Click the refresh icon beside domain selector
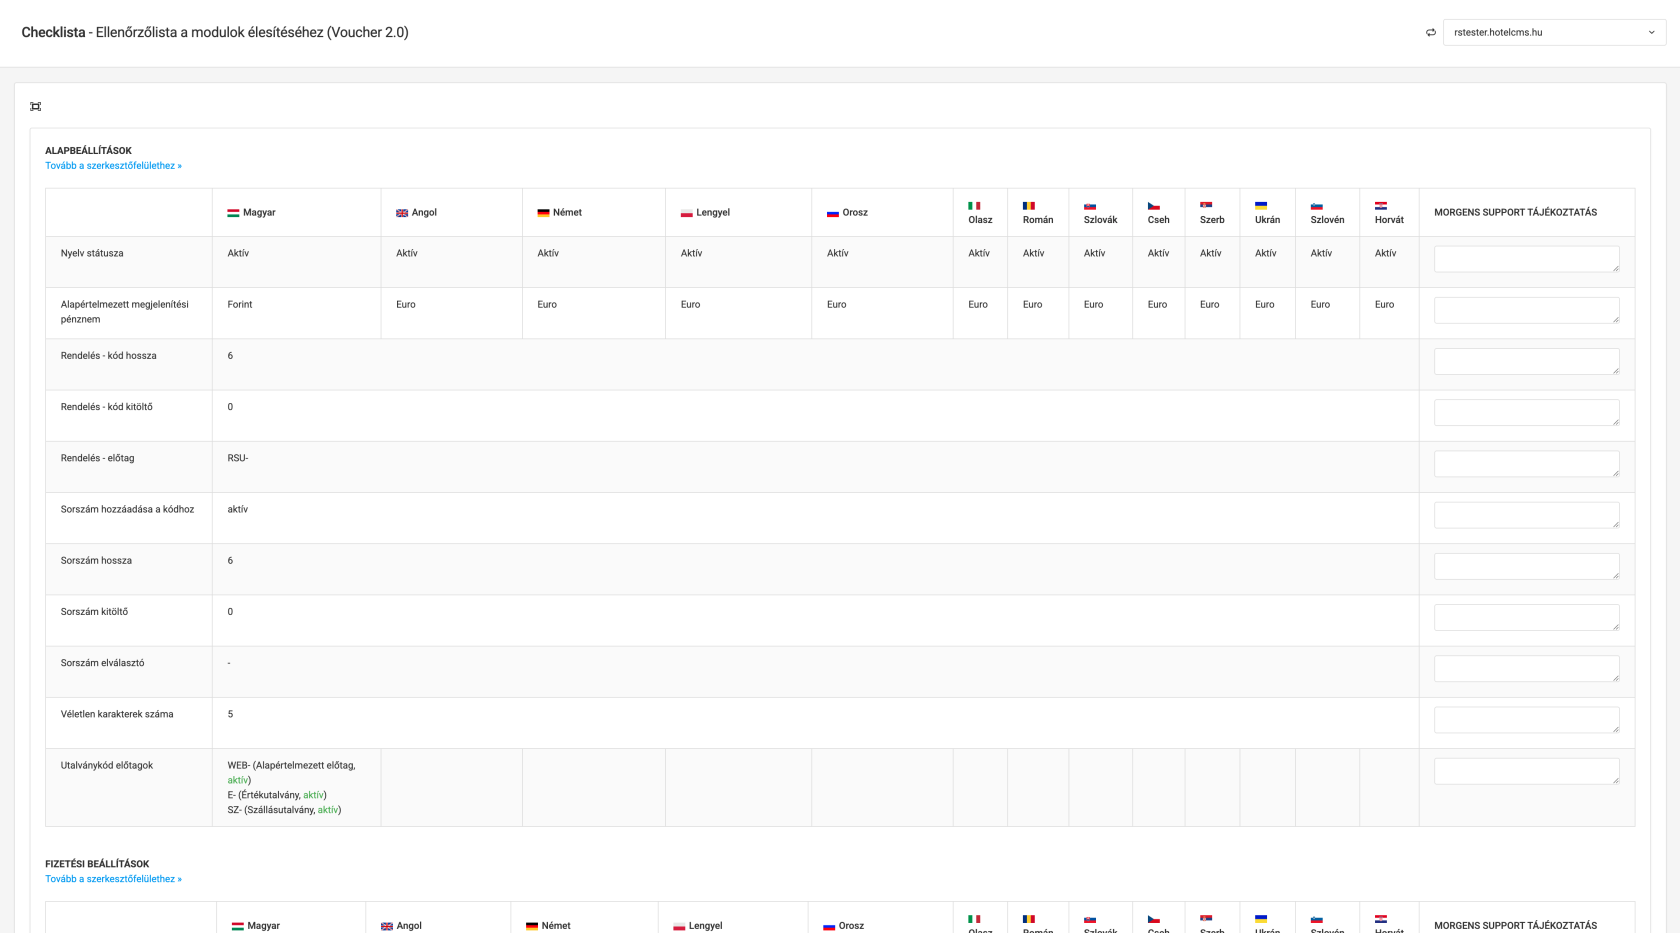This screenshot has height=933, width=1680. [1430, 33]
